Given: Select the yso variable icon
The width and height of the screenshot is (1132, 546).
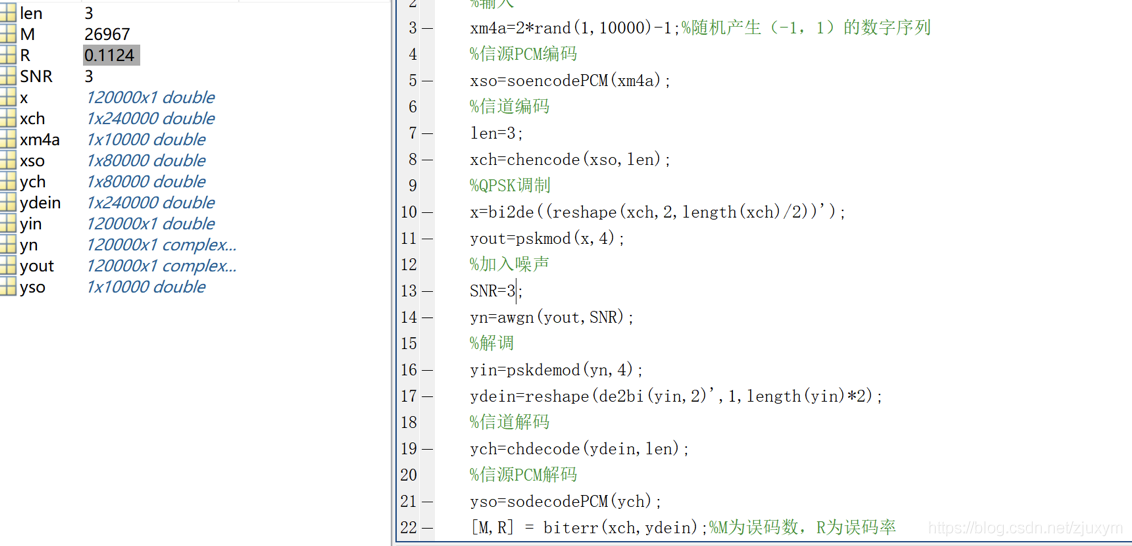Looking at the screenshot, I should click(7, 287).
